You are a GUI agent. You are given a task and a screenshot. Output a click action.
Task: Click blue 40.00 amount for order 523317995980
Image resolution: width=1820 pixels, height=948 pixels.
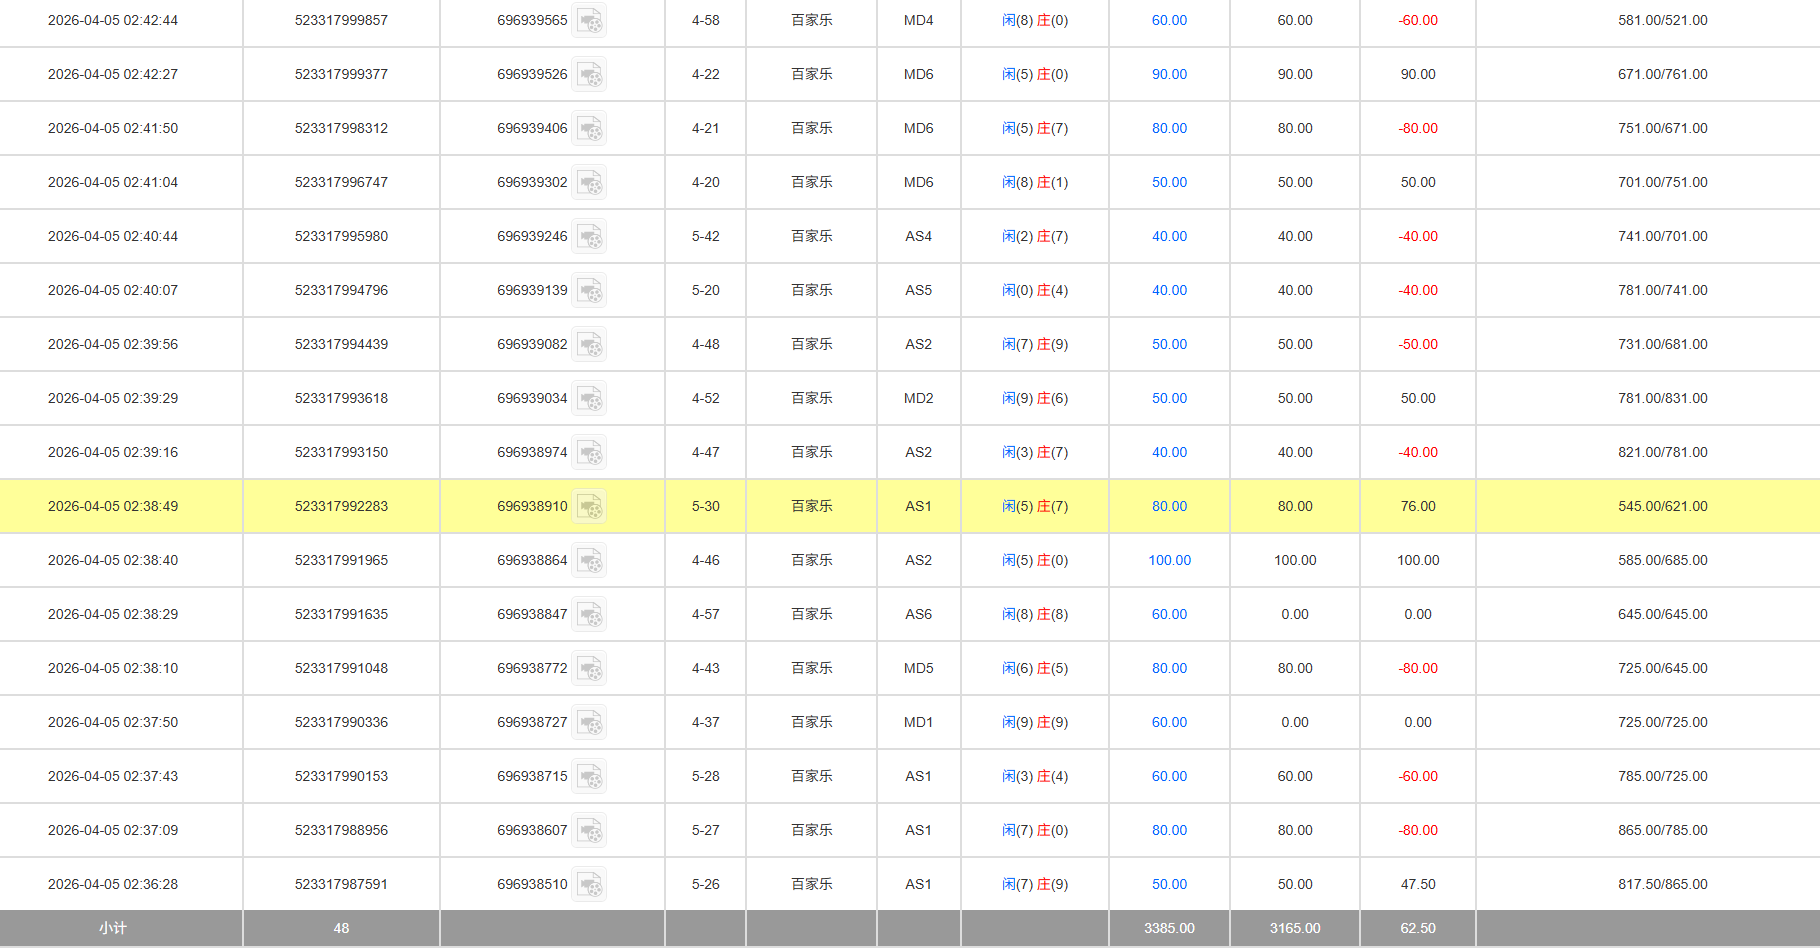coord(1169,237)
